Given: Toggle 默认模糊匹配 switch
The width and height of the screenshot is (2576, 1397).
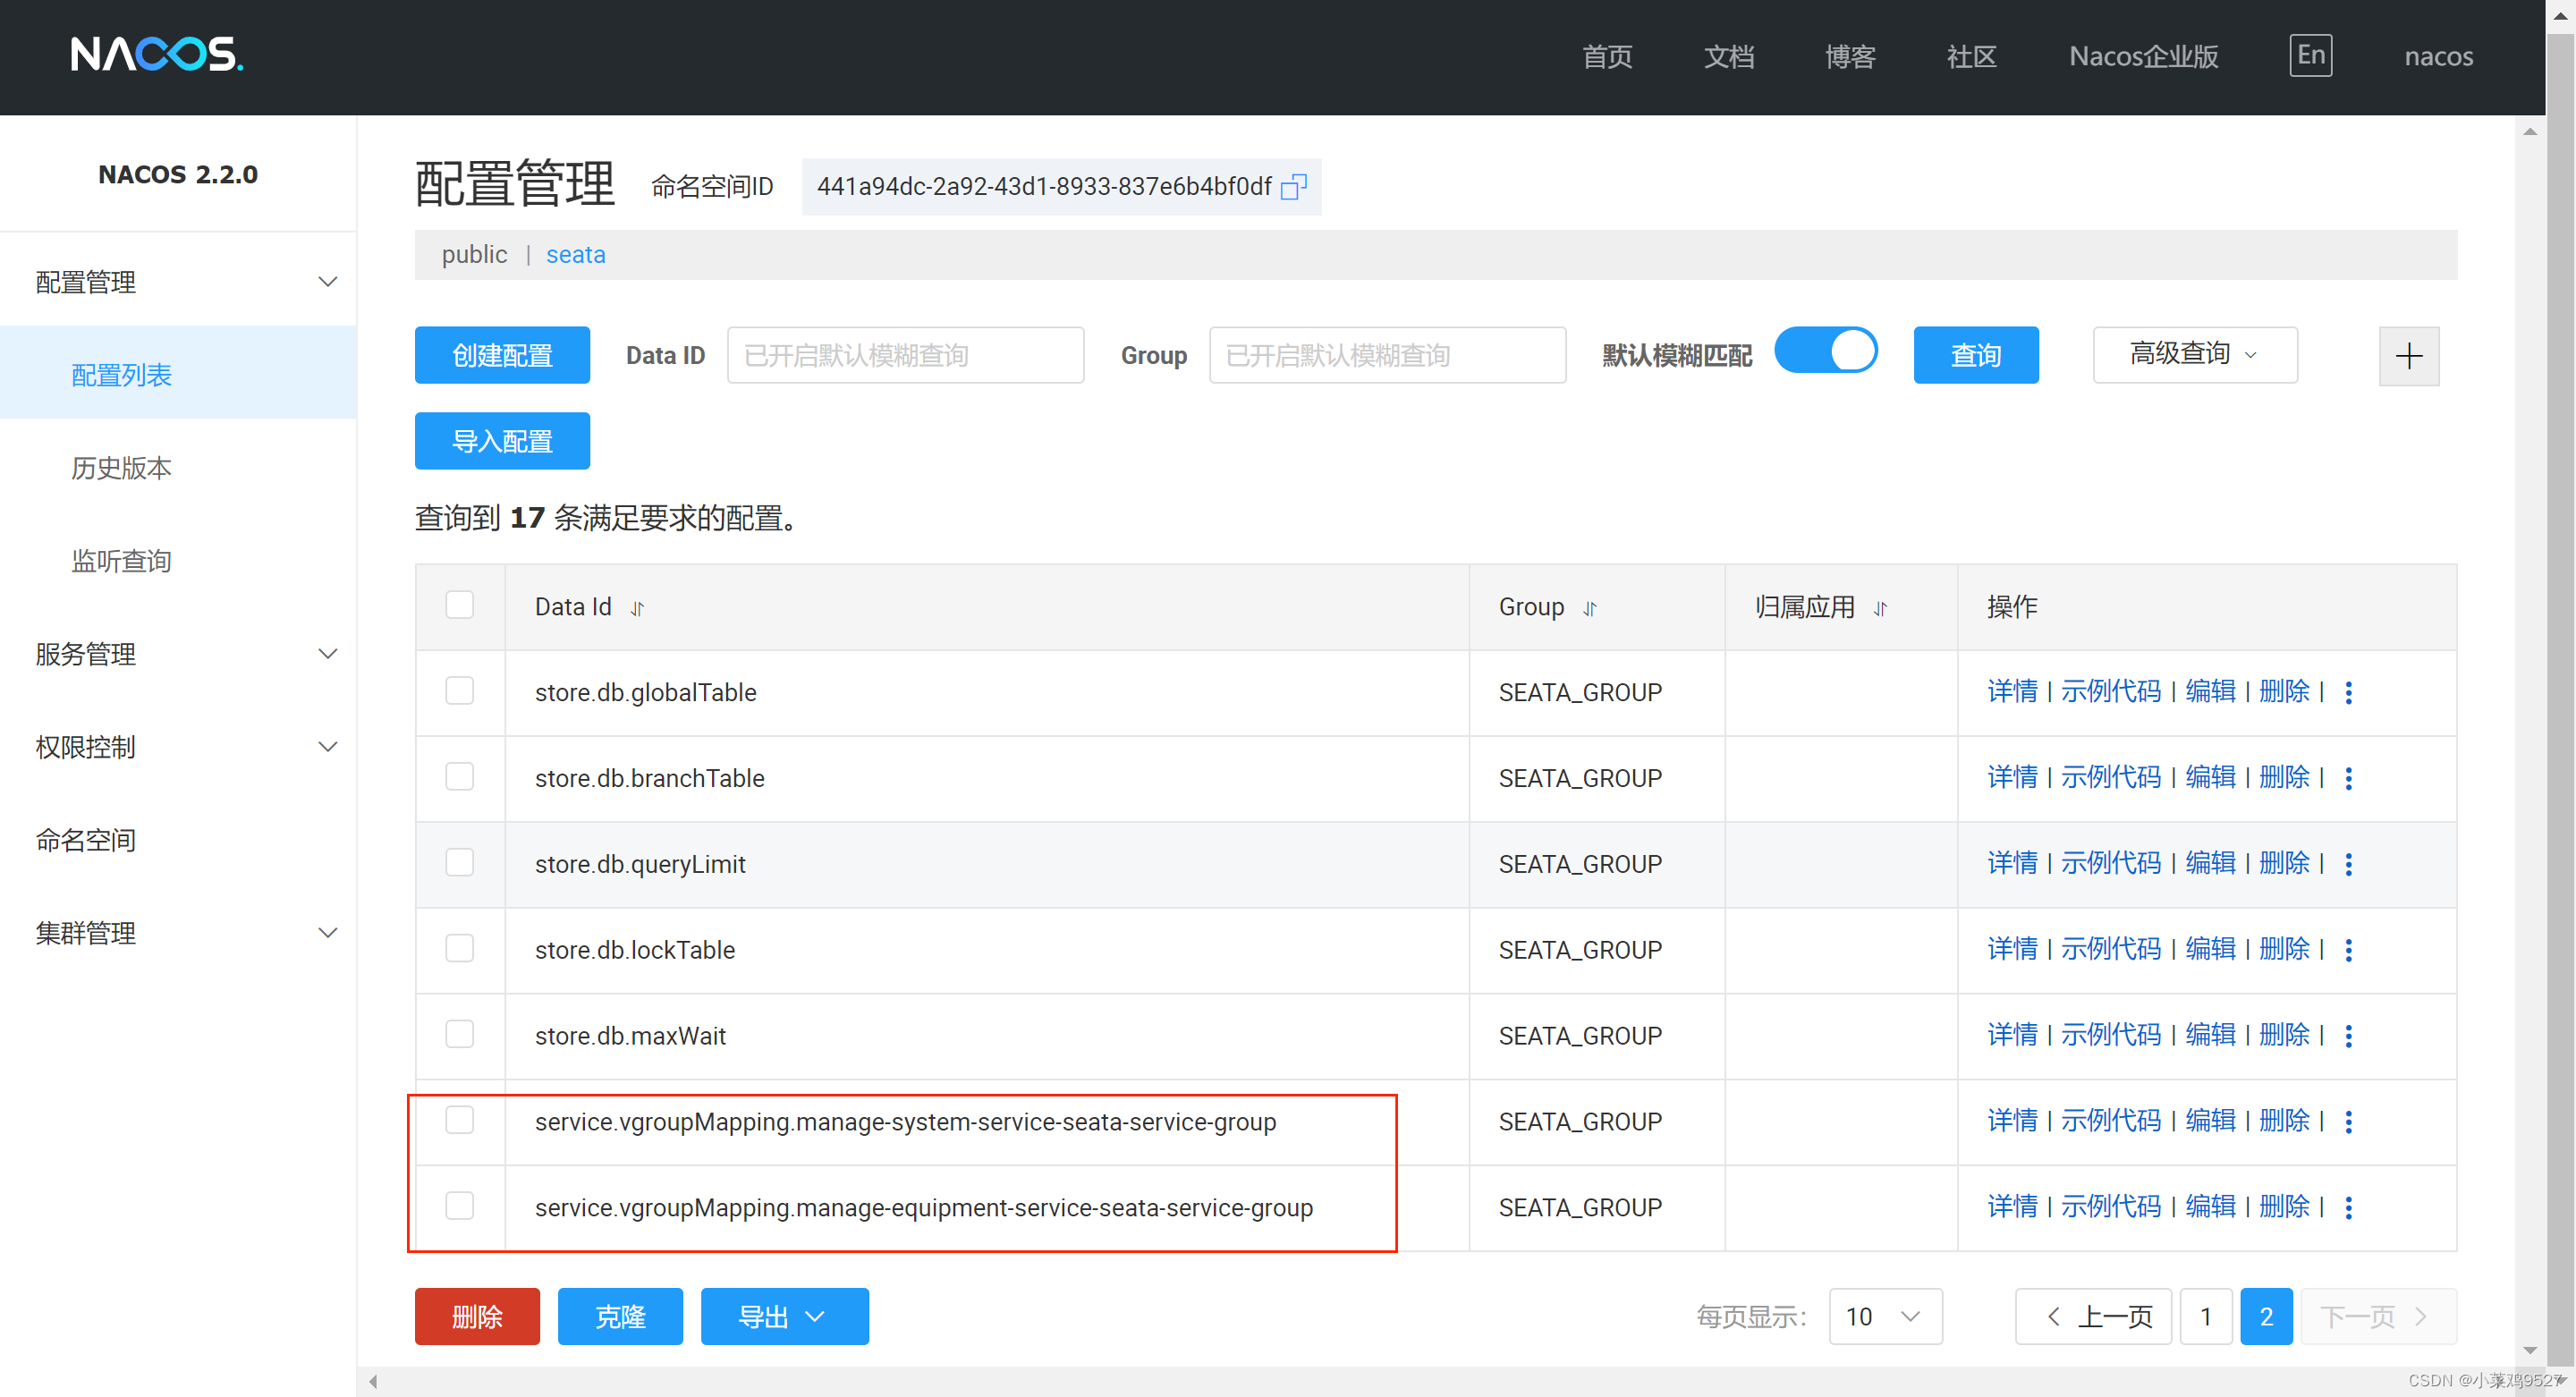Looking at the screenshot, I should point(1825,351).
